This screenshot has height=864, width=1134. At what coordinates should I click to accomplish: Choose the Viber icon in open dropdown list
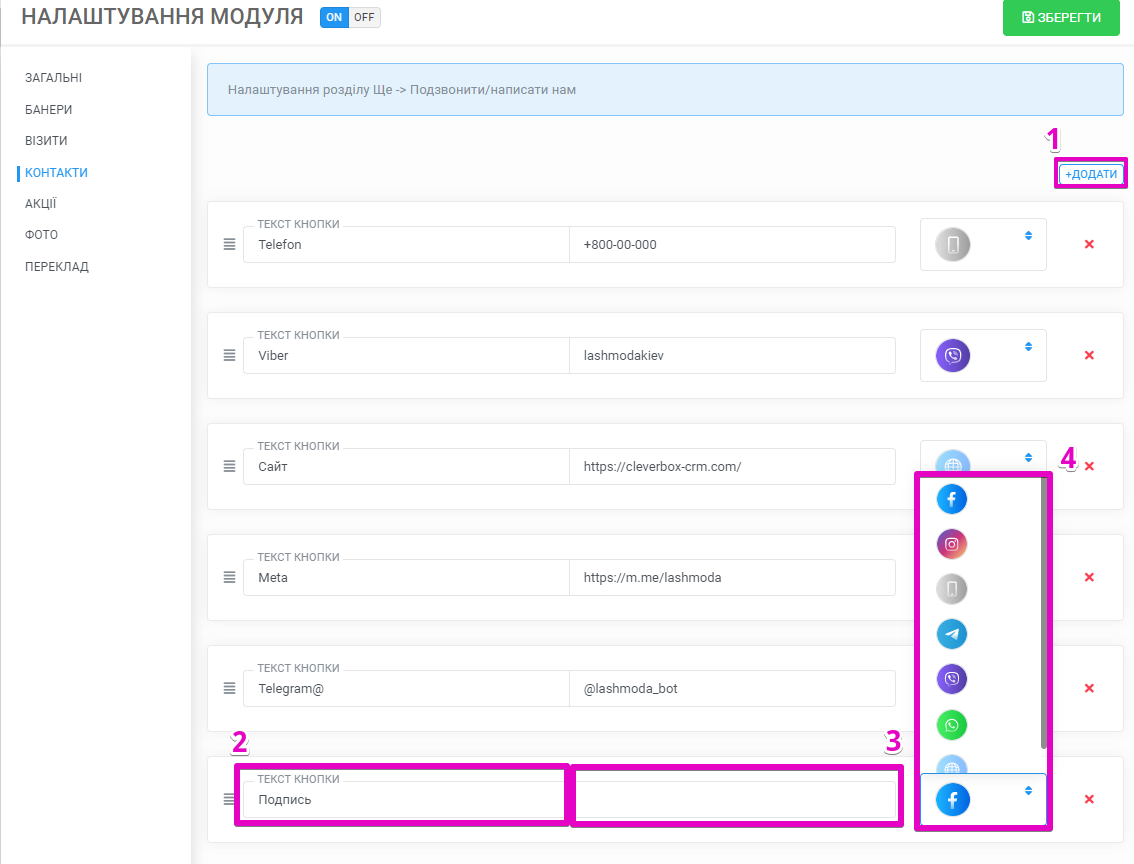click(952, 679)
